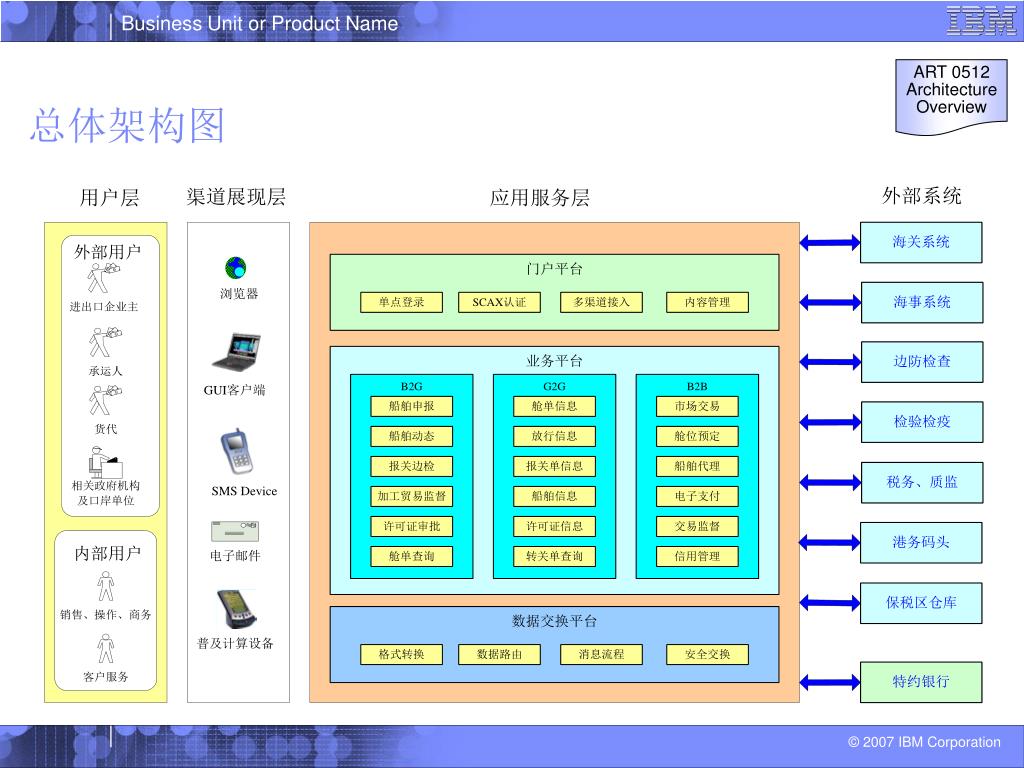Click the ART 0512 Architecture Overview note

(x=952, y=95)
